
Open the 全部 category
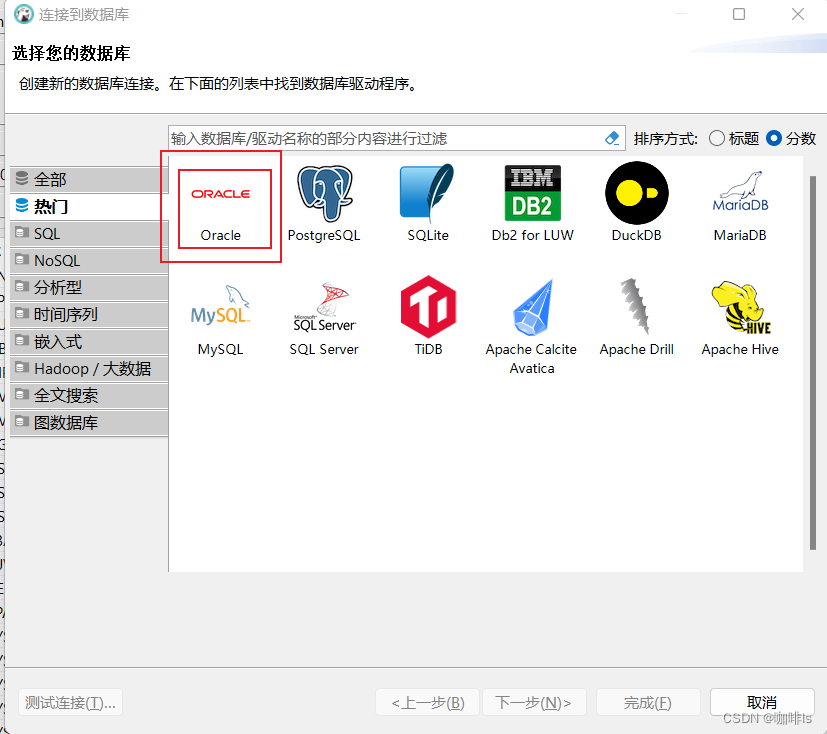click(x=89, y=179)
